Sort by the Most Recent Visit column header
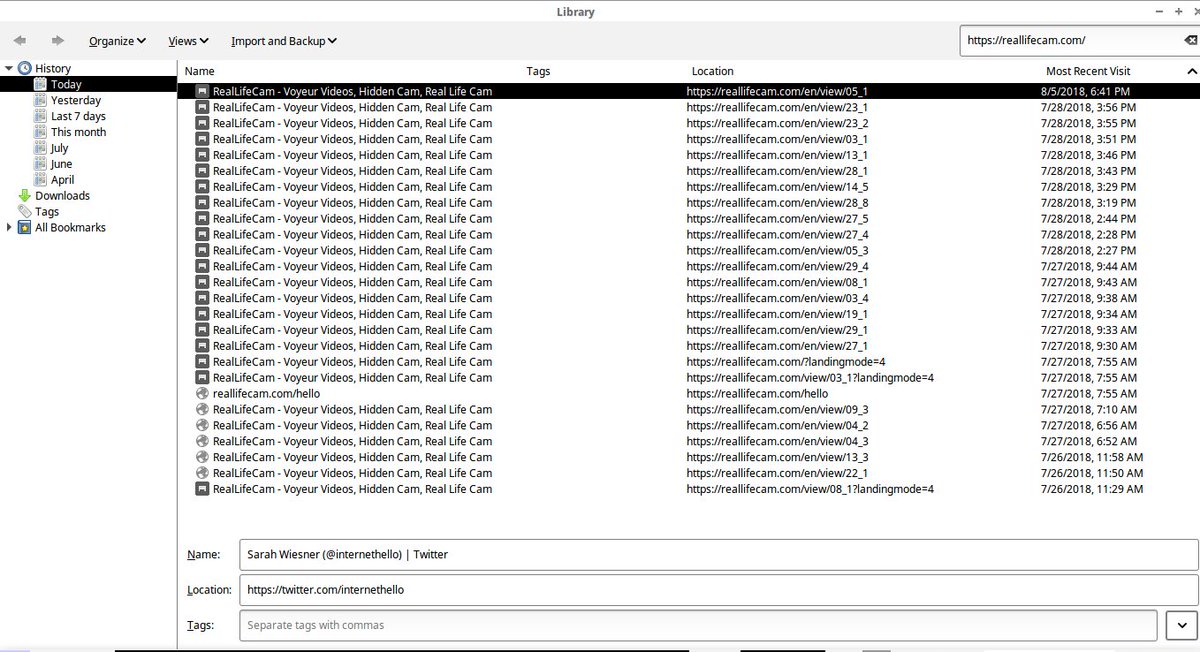The image size is (1200, 652). point(1088,71)
